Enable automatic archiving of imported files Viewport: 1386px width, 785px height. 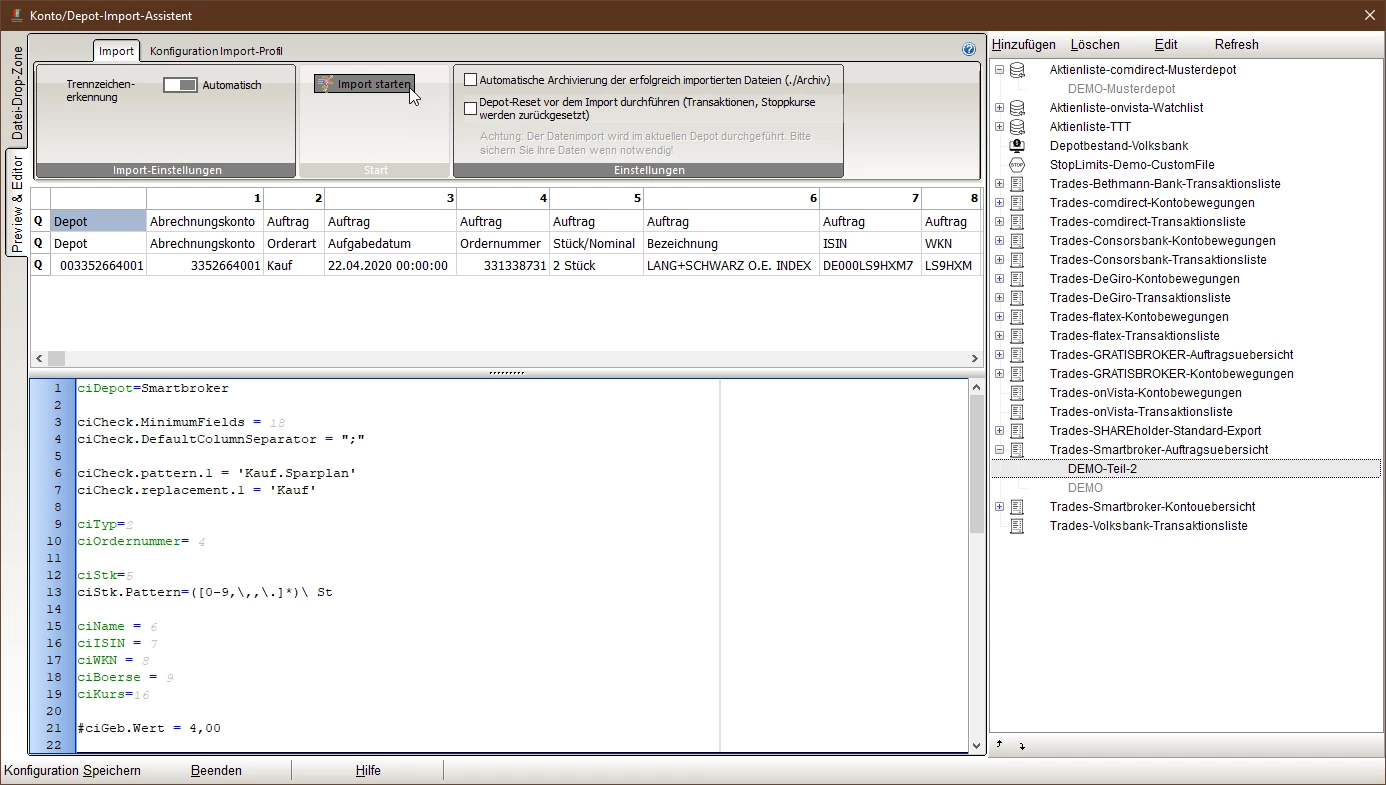click(471, 80)
